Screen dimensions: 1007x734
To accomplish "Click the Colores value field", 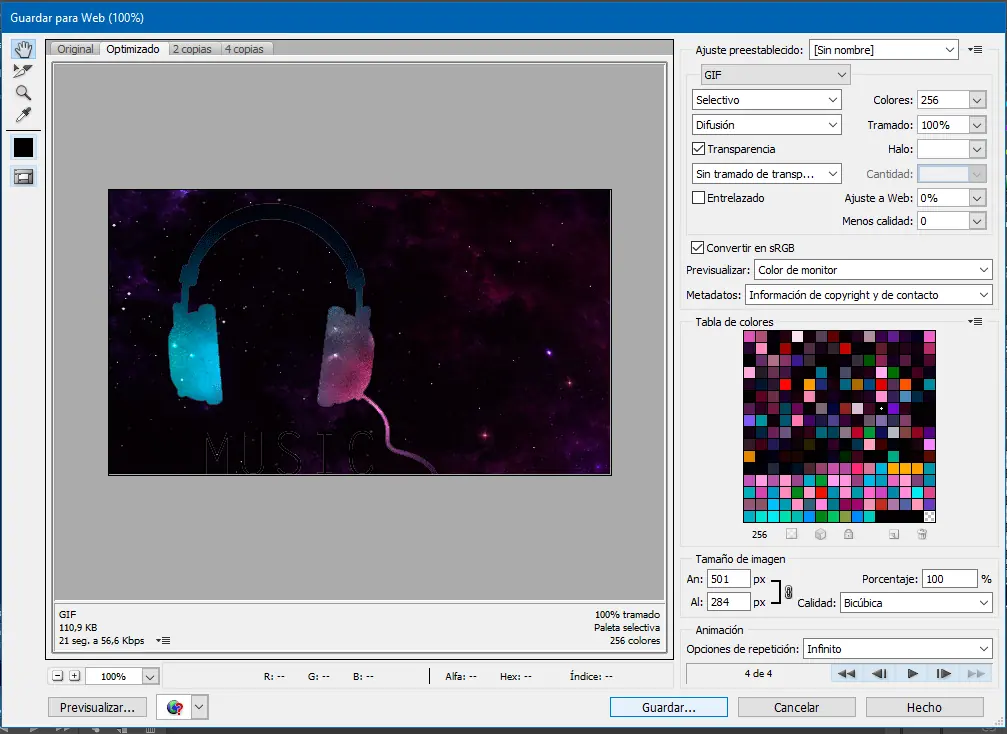I will 943,100.
